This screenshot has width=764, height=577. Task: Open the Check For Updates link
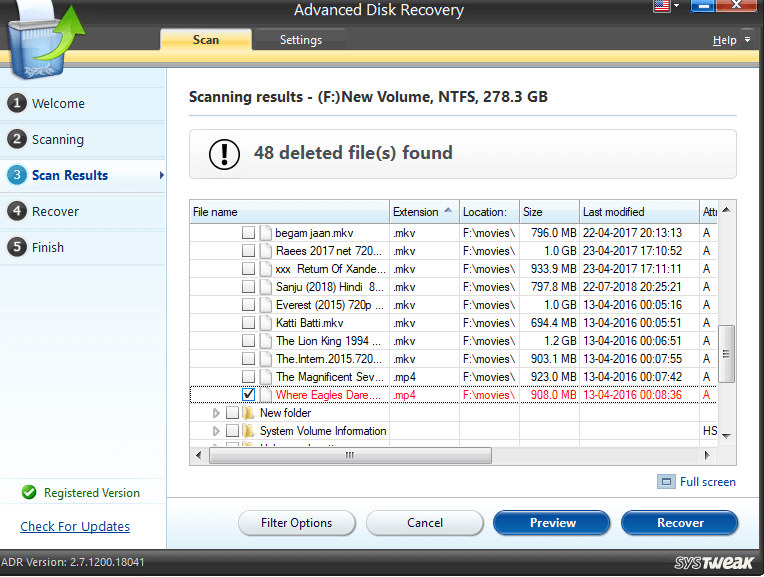[75, 526]
